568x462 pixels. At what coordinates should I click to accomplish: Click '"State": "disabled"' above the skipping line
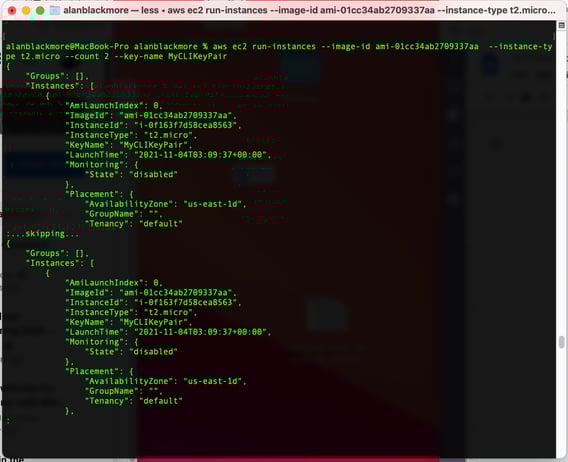(131, 174)
